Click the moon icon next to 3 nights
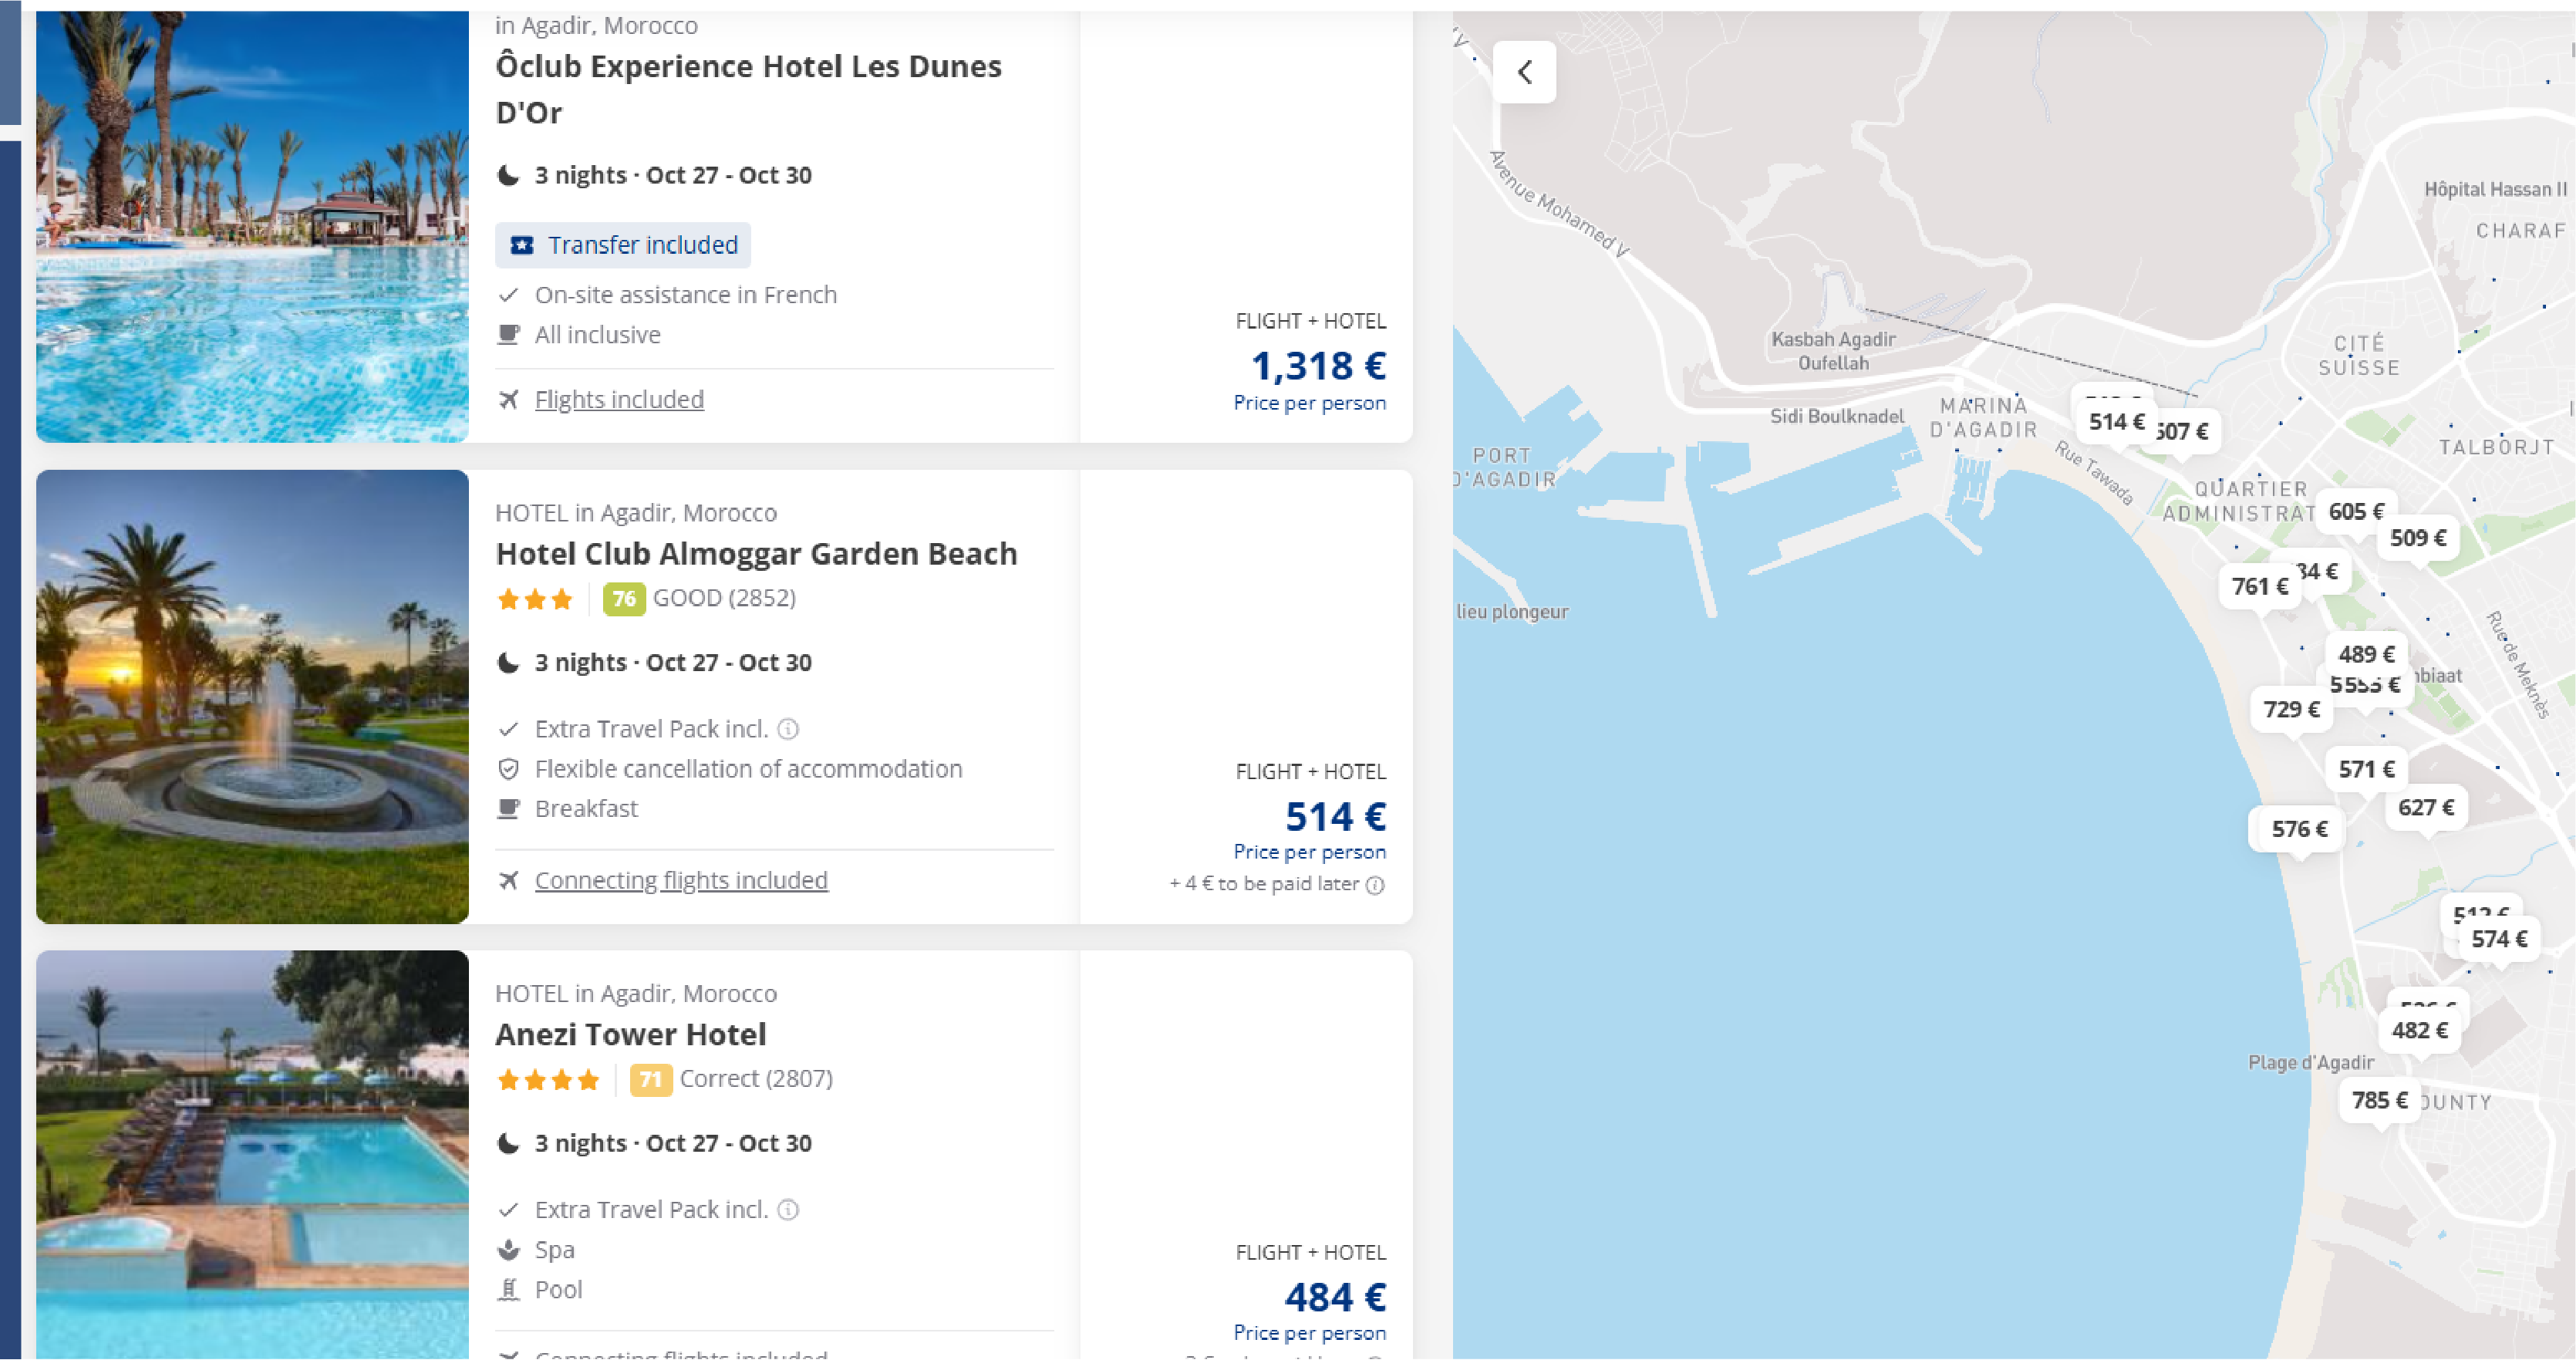The height and width of the screenshot is (1360, 2576). (x=509, y=174)
